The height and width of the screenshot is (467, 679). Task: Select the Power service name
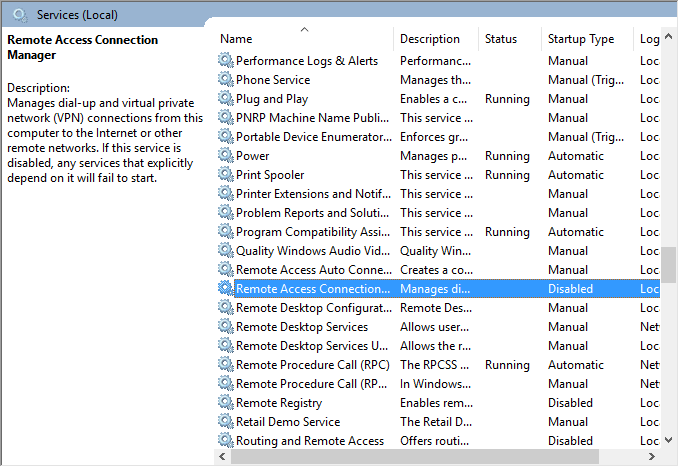(x=252, y=156)
